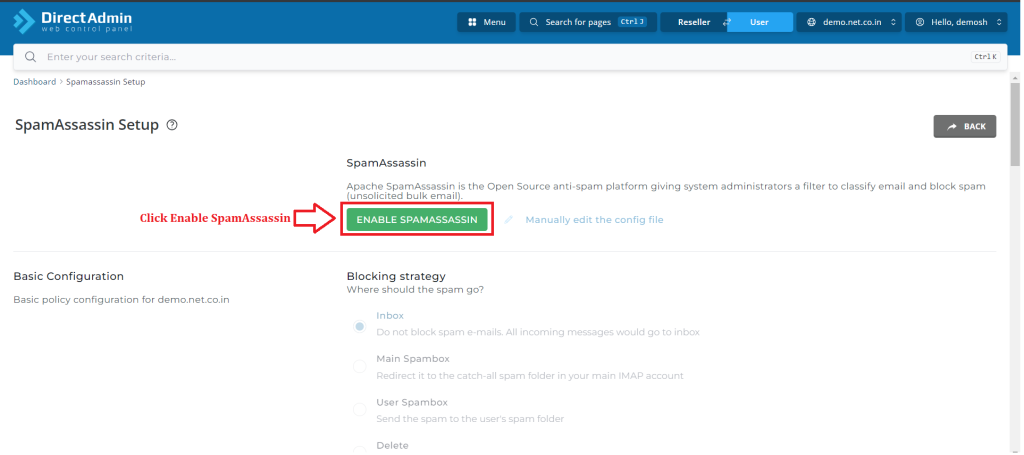1024x455 pixels.
Task: Focus the Enter your search criteria field
Action: tap(509, 57)
